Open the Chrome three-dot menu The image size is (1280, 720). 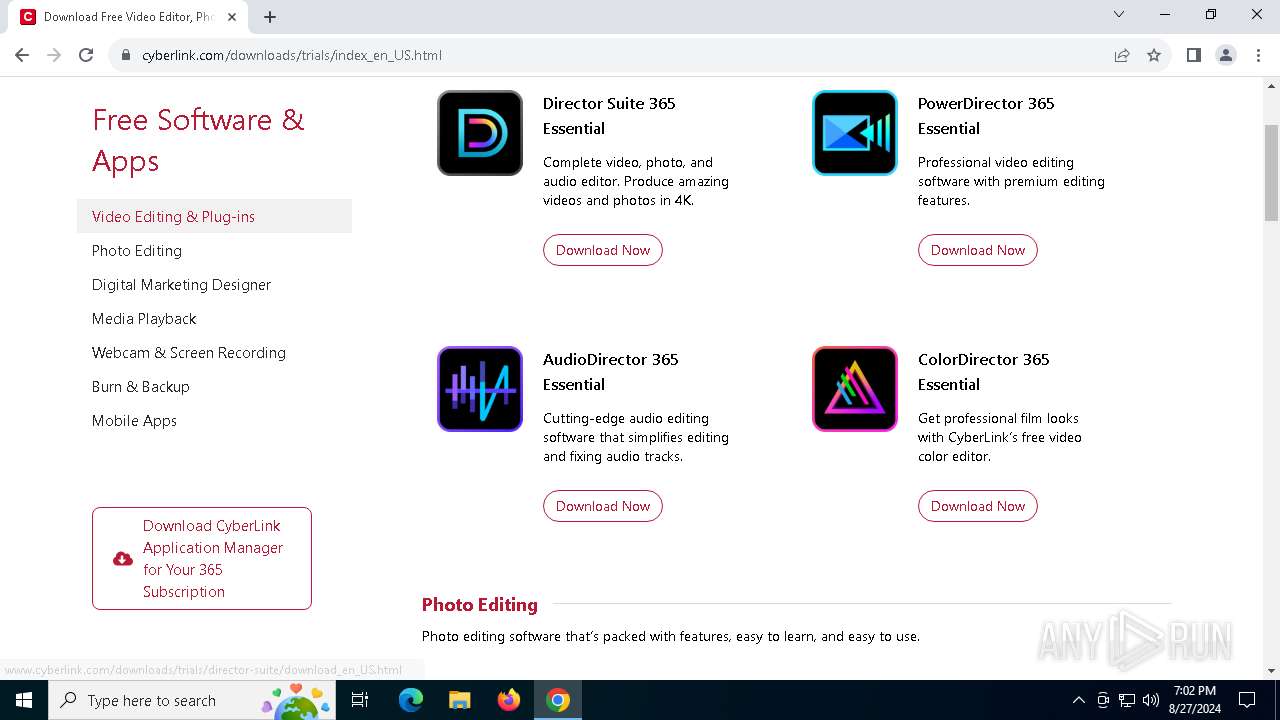click(x=1257, y=55)
